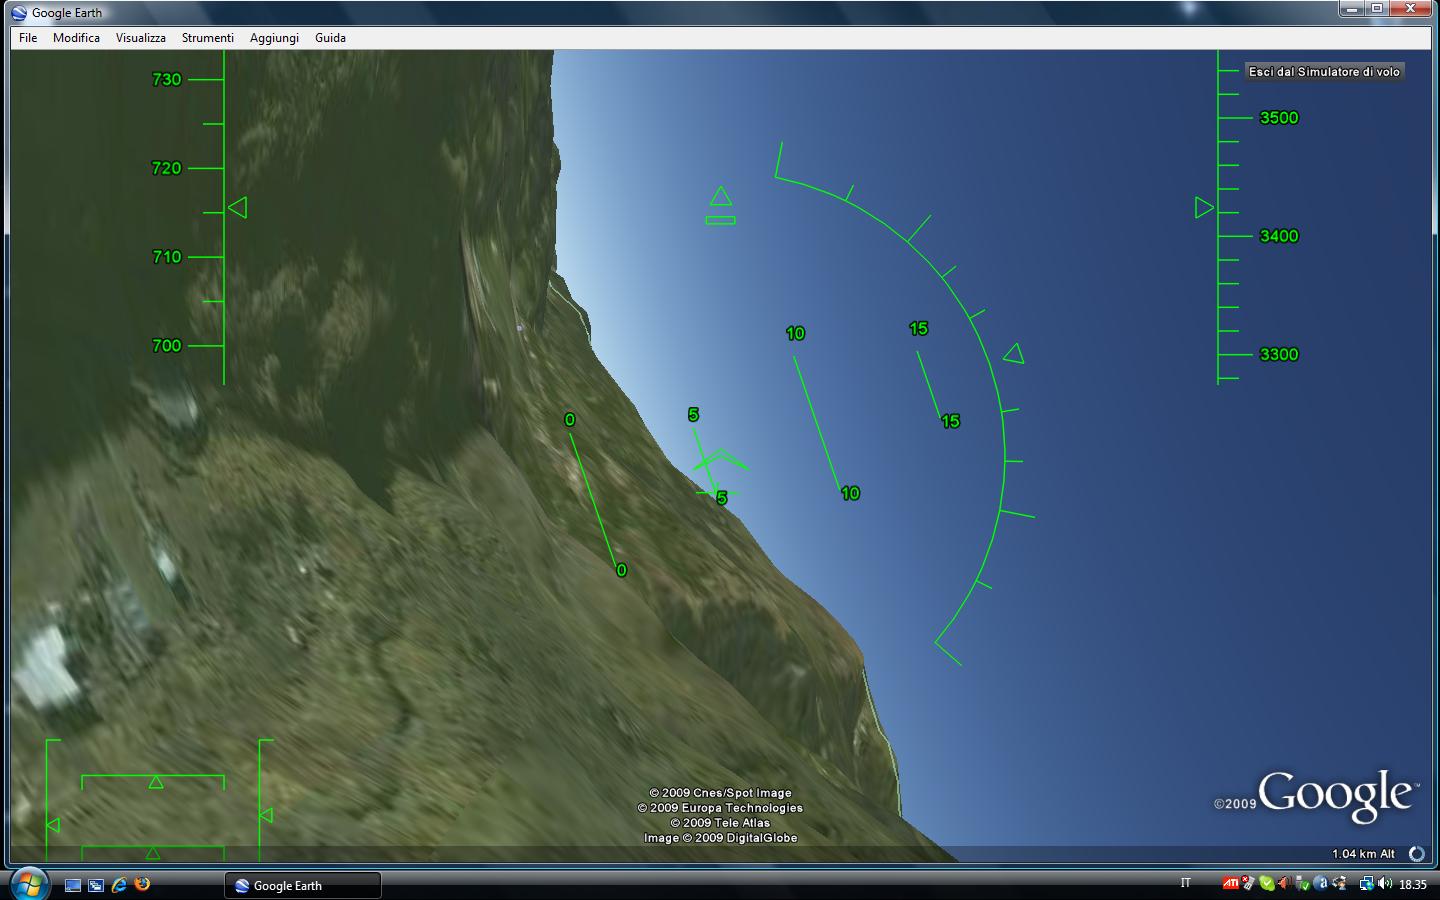Viewport: 1440px width, 900px height.
Task: Click the heading scale value 710
Action: coord(167,257)
